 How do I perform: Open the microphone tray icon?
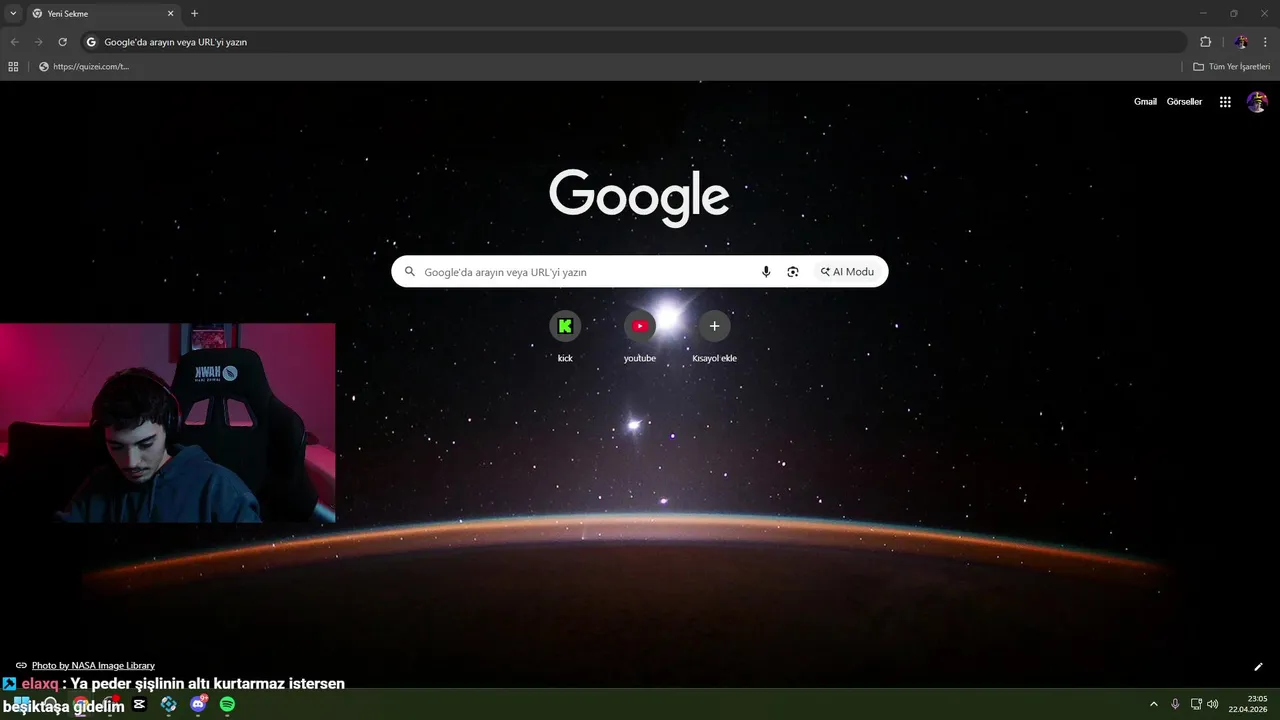[x=1175, y=704]
